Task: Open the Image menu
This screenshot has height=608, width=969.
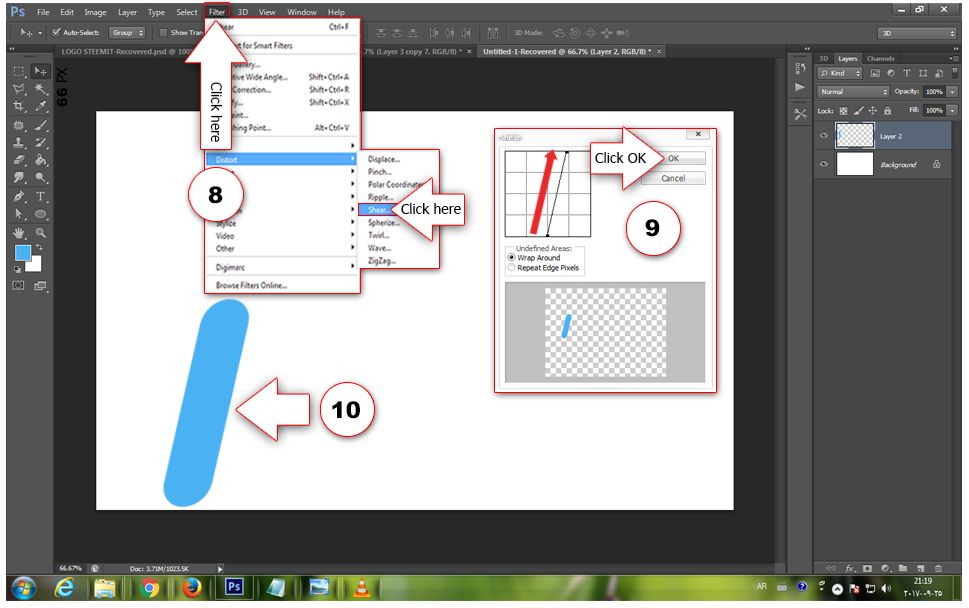Action: pos(95,12)
